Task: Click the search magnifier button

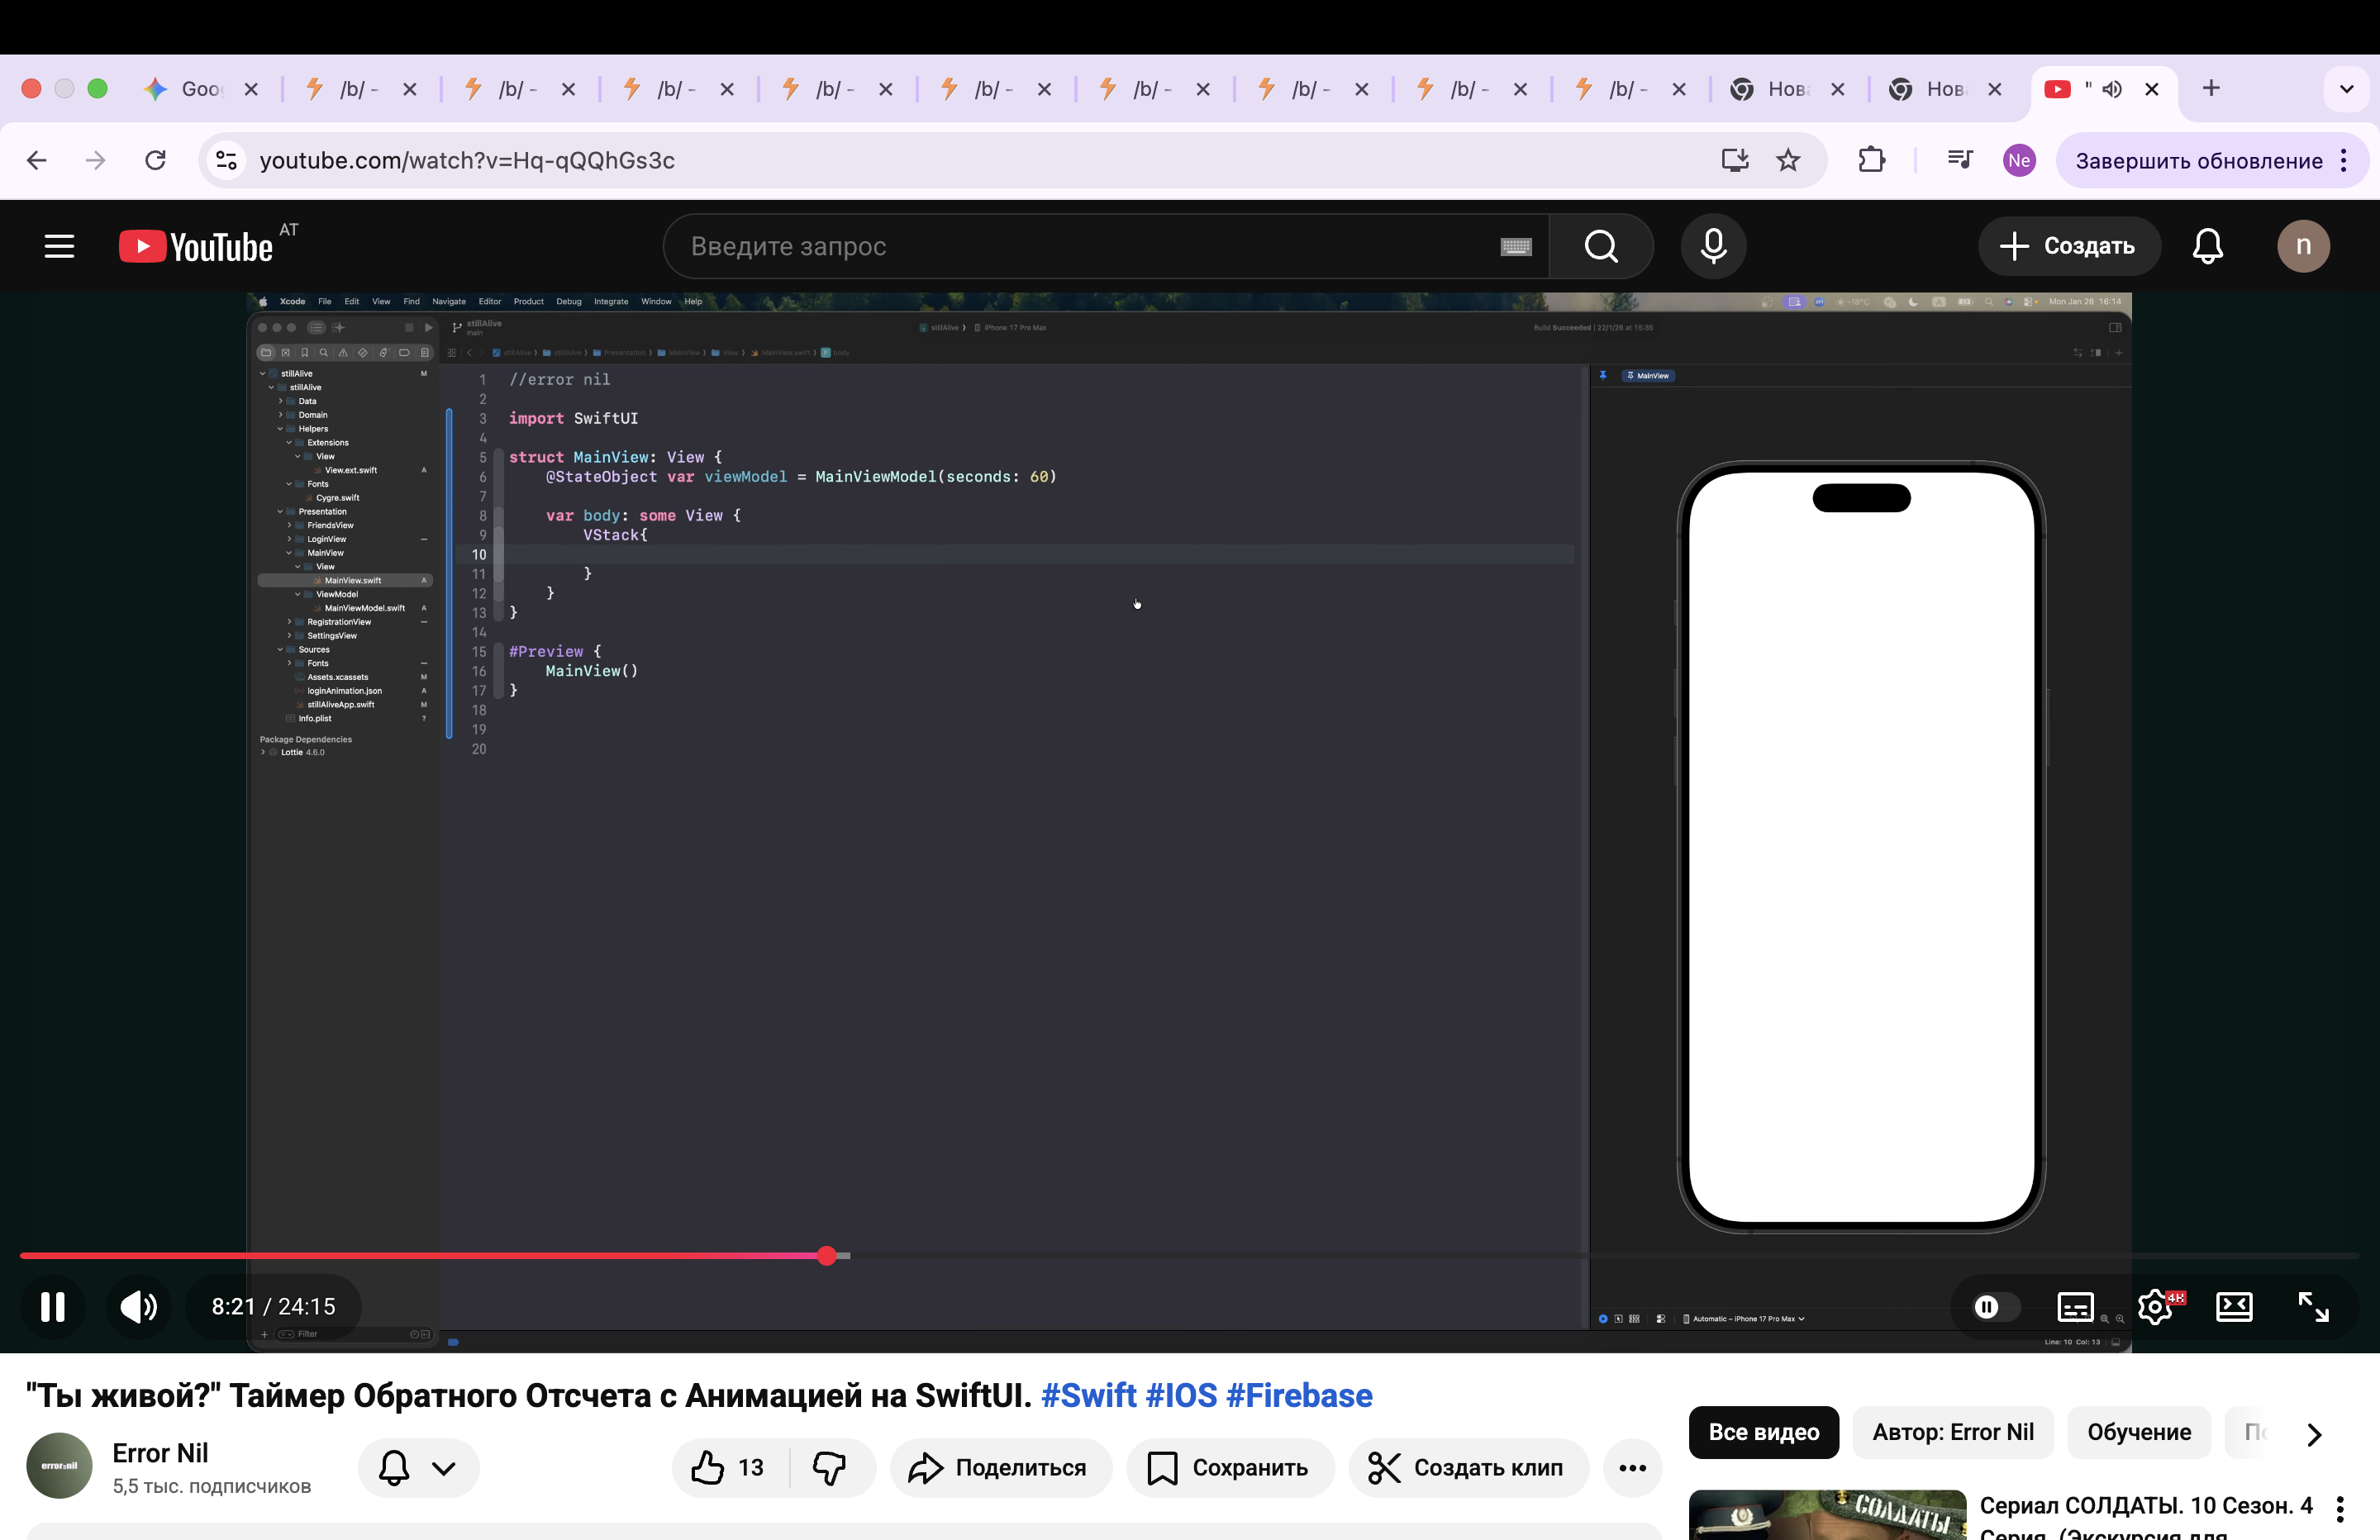Action: 1601,246
